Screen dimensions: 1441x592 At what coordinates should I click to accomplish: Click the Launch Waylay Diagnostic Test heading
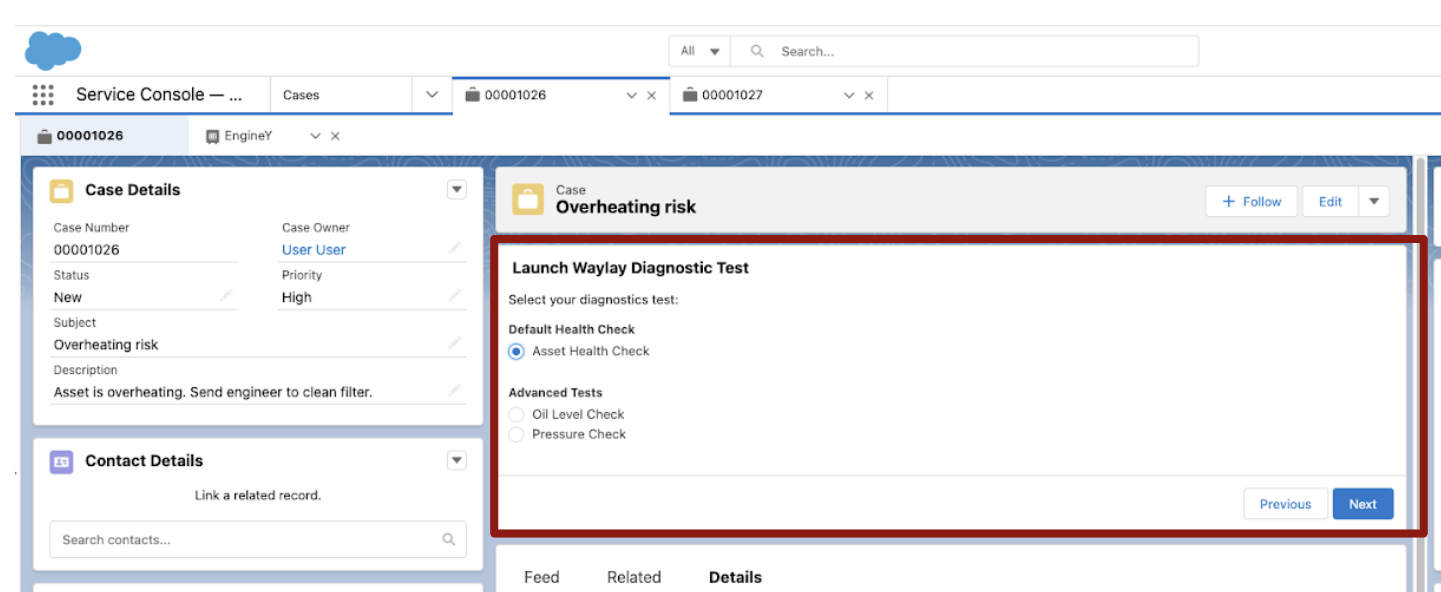pos(631,268)
